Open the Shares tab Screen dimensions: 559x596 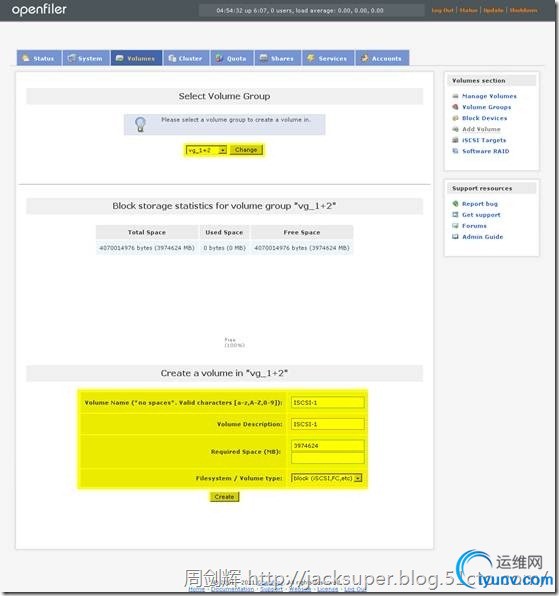[x=277, y=58]
